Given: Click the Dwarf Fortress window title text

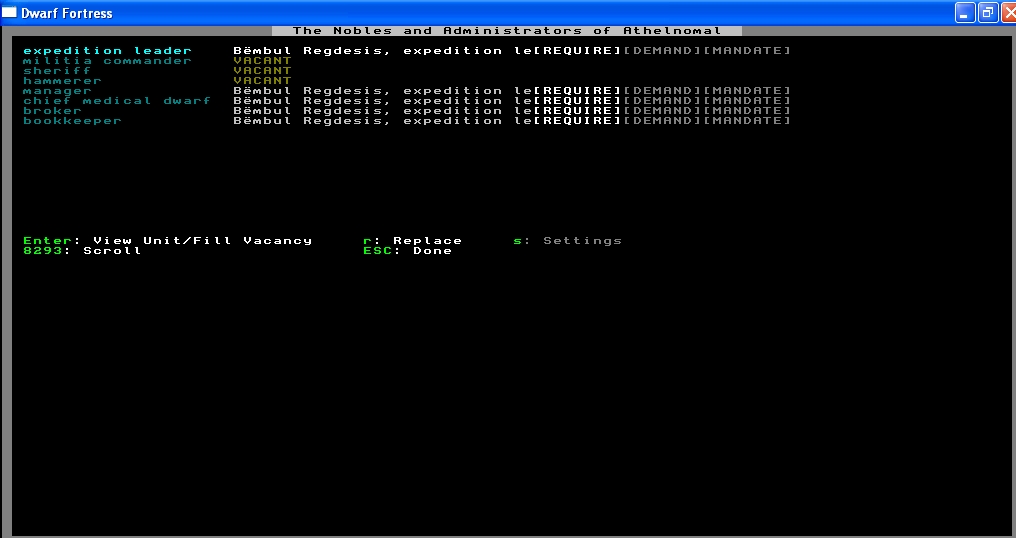Looking at the screenshot, I should [x=67, y=13].
